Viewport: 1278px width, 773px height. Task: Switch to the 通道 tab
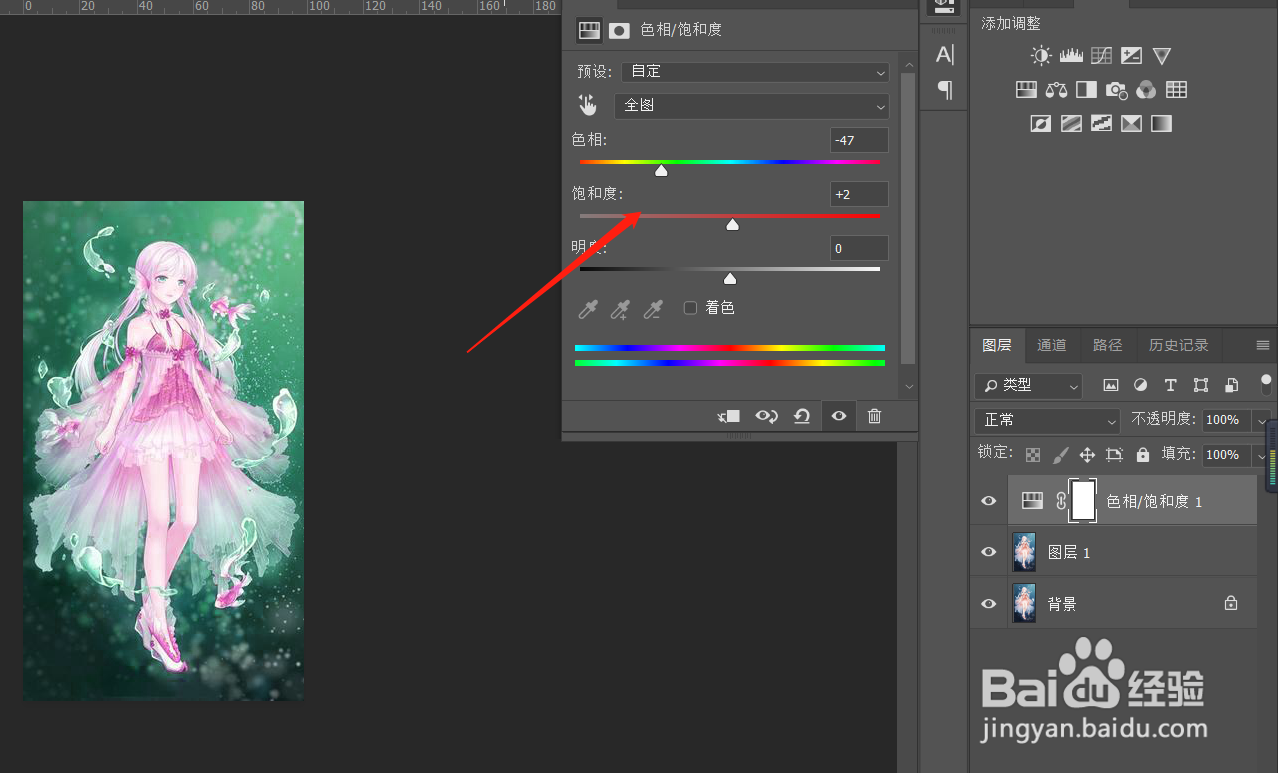point(1051,345)
